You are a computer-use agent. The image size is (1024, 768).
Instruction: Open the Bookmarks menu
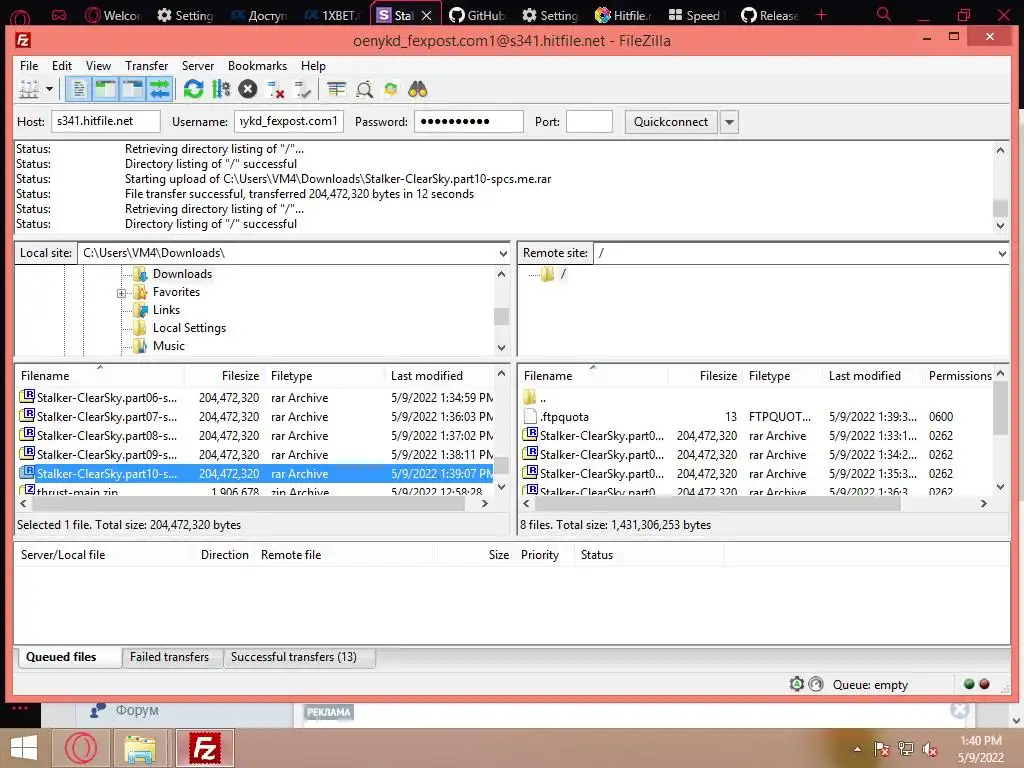[x=257, y=65]
